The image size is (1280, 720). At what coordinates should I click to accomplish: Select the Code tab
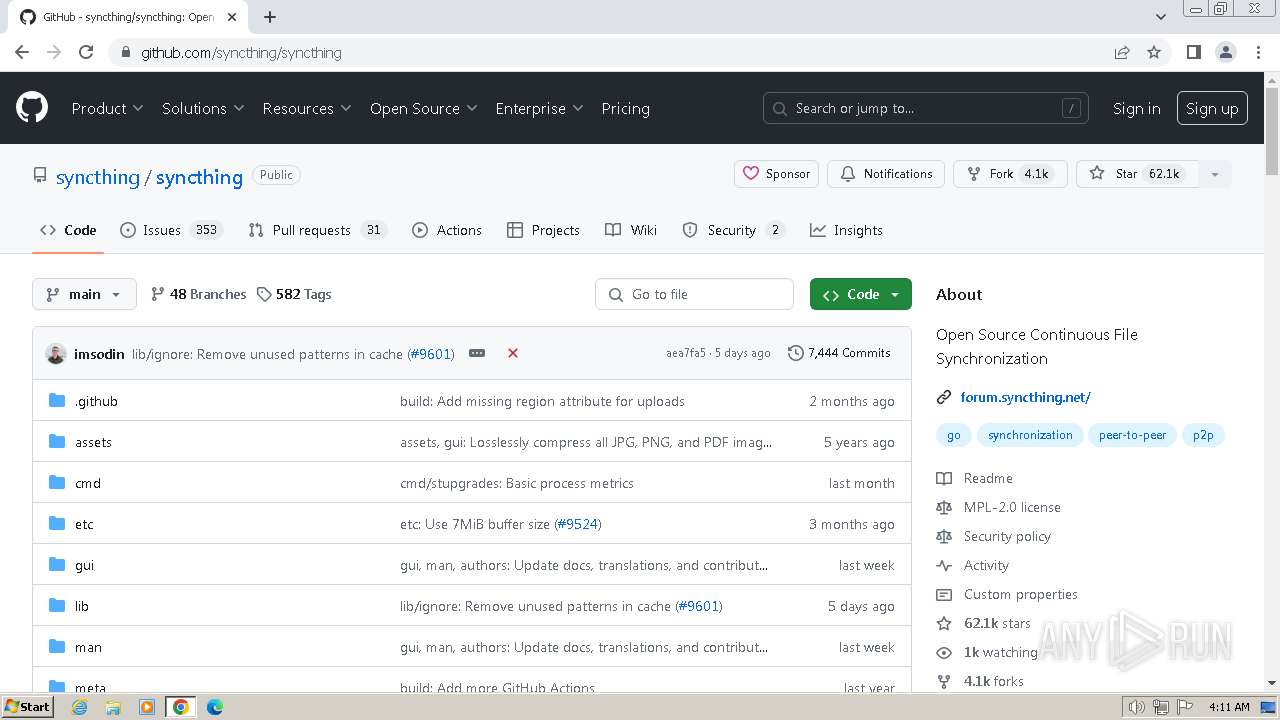pyautogui.click(x=68, y=230)
